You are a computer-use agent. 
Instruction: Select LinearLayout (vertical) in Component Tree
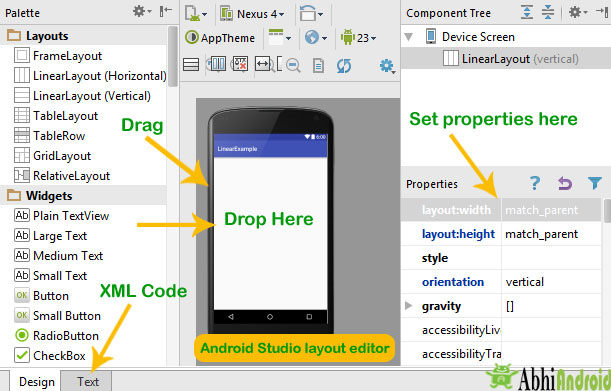coord(510,59)
